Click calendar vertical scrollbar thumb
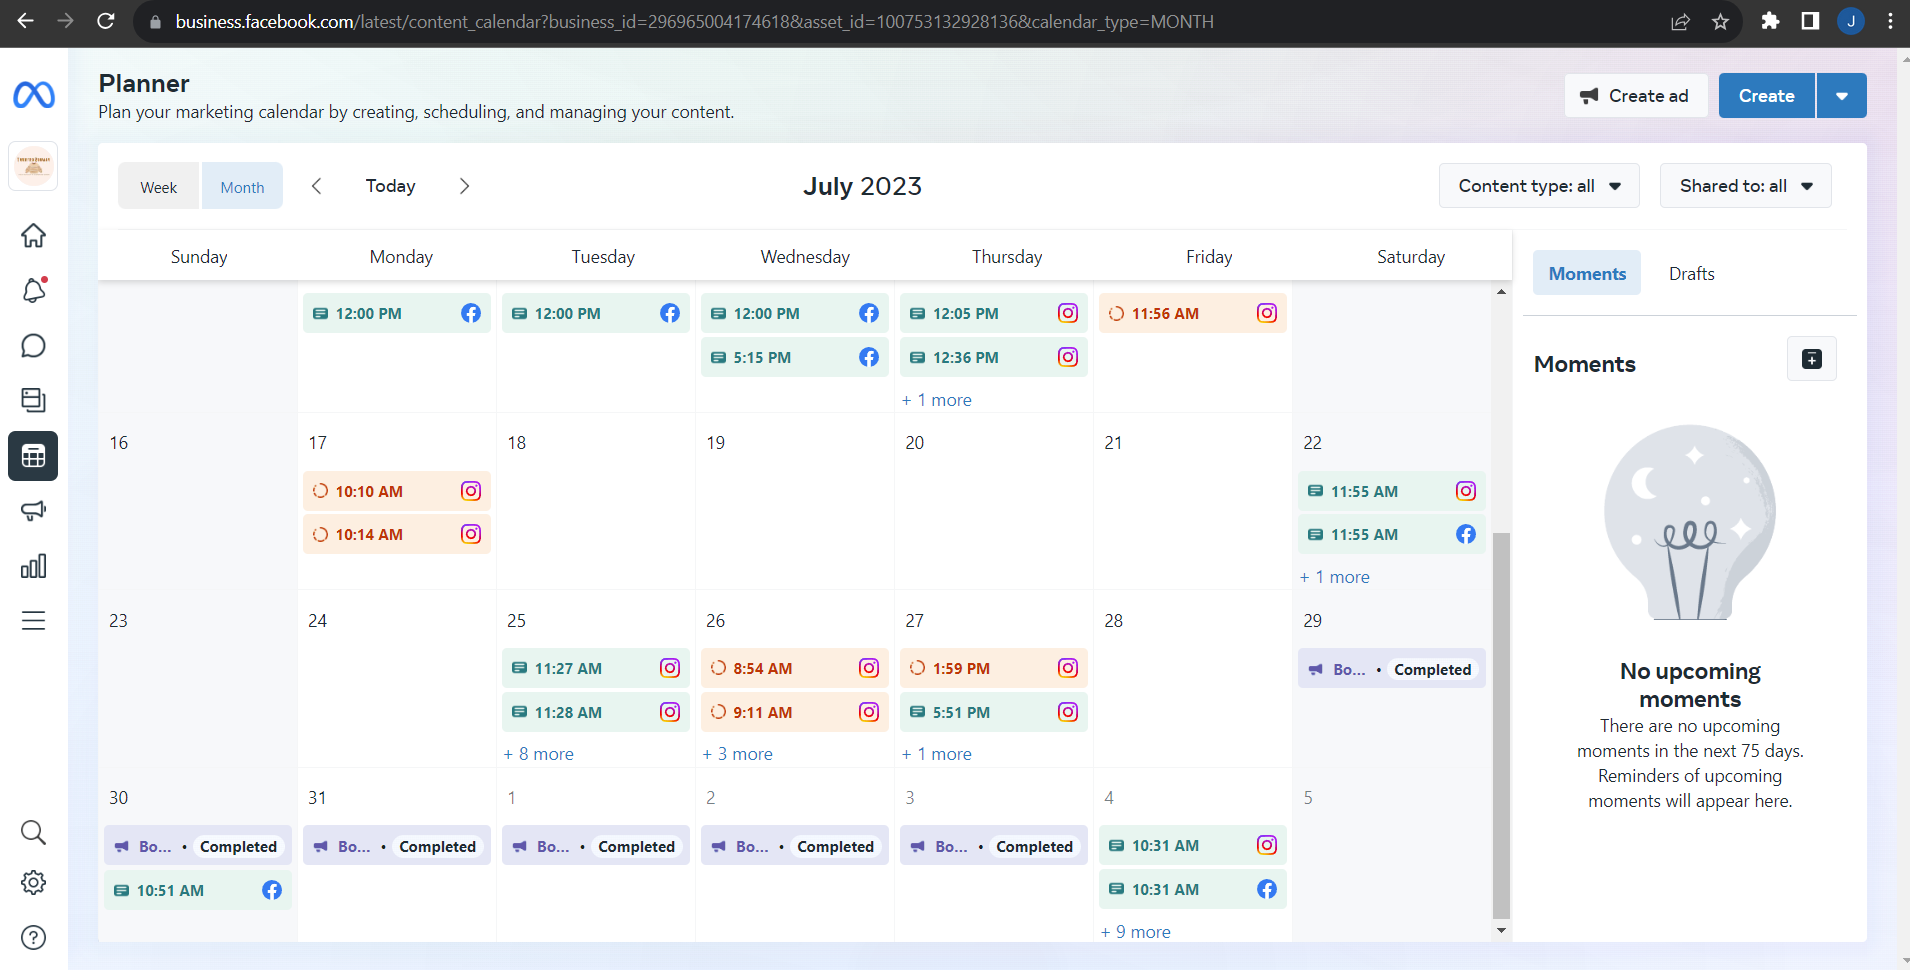 [x=1501, y=725]
